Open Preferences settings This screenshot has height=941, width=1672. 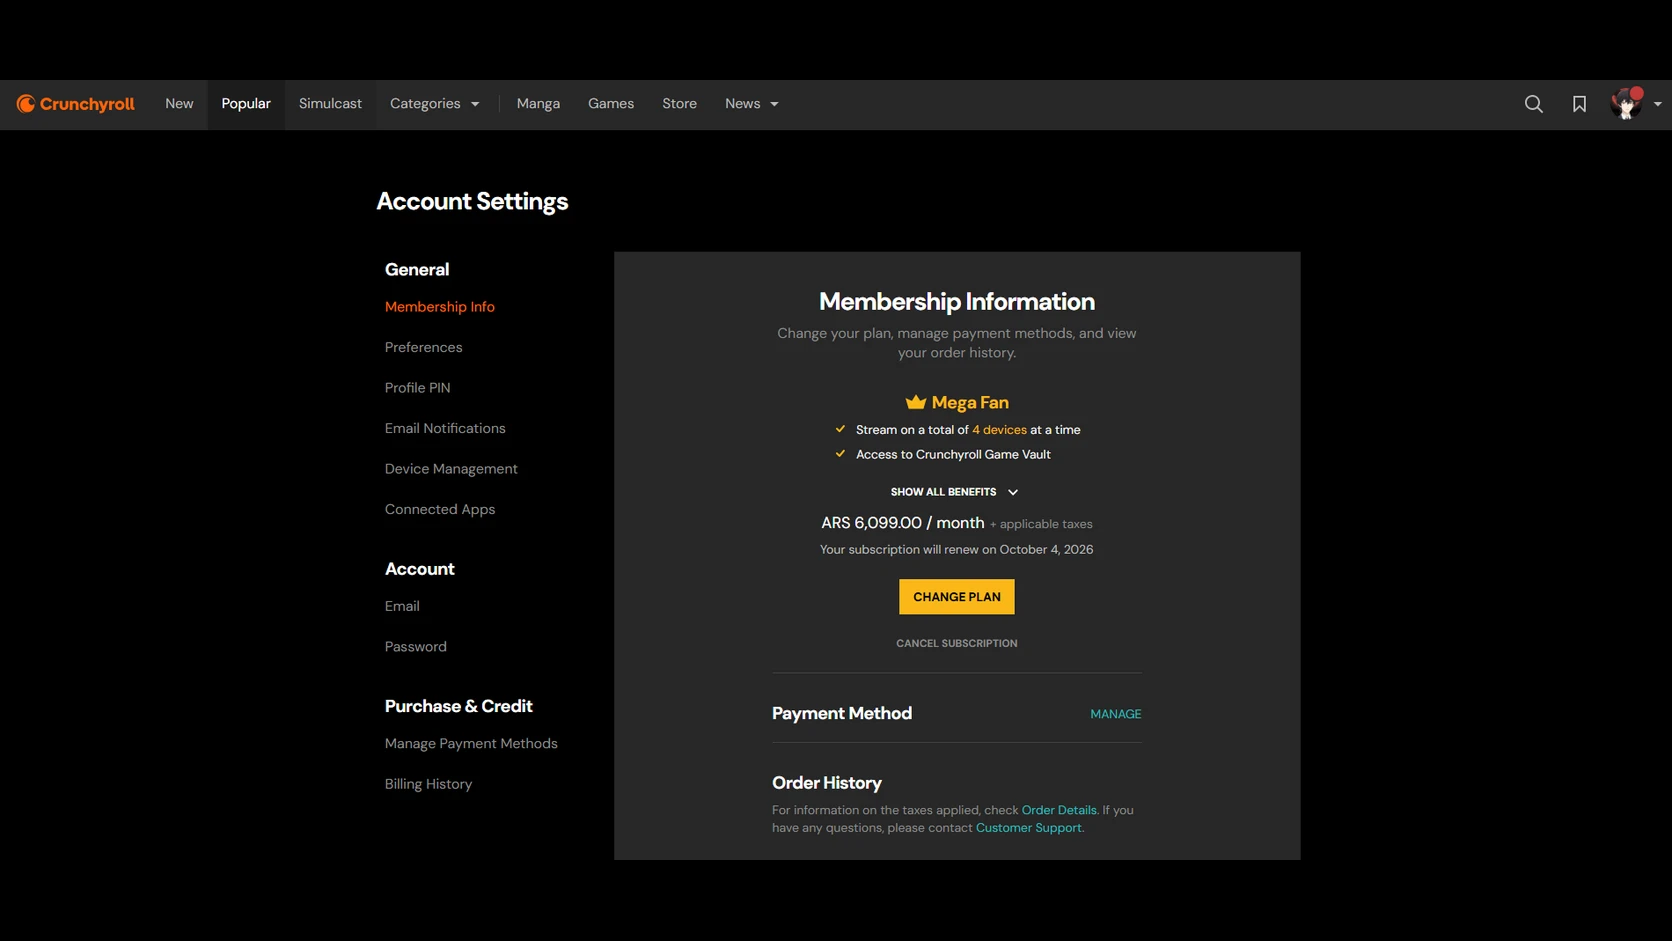tap(424, 348)
